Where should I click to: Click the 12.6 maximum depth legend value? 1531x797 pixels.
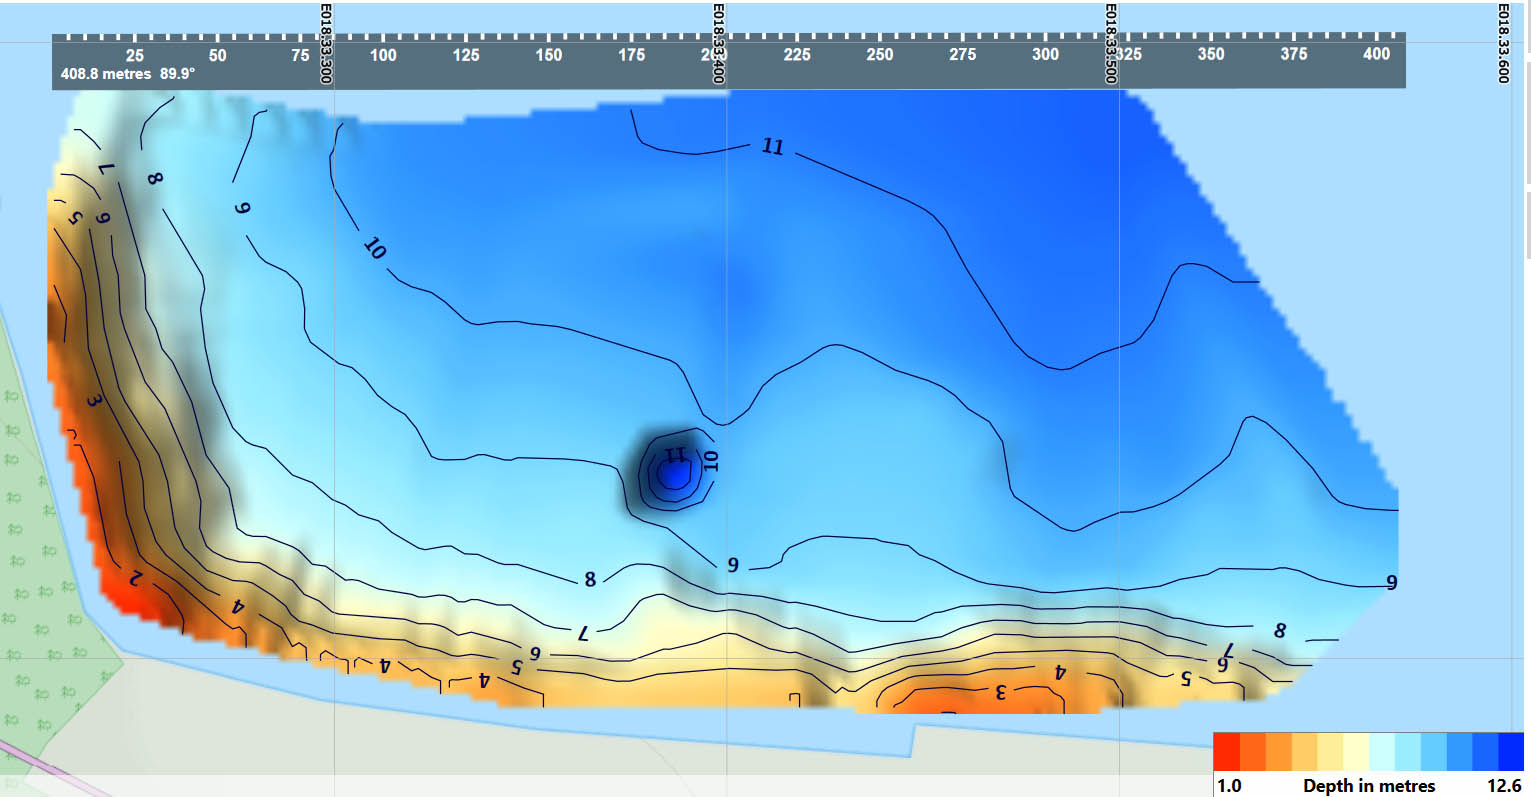click(x=1504, y=786)
